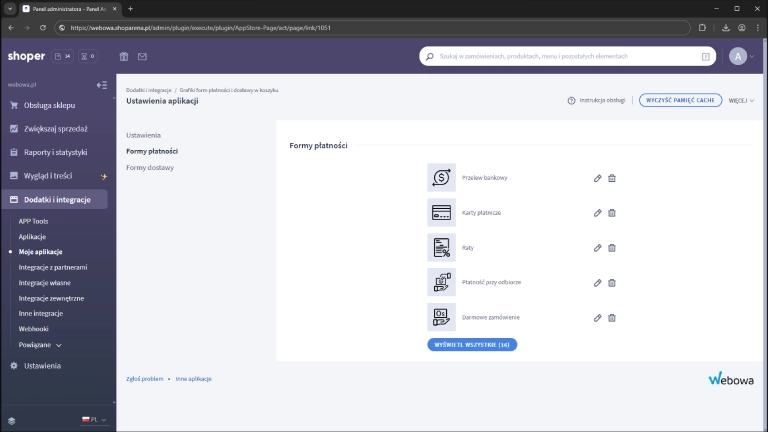Click the Wyczyść pamięć cache button
The image size is (768, 432).
click(679, 101)
